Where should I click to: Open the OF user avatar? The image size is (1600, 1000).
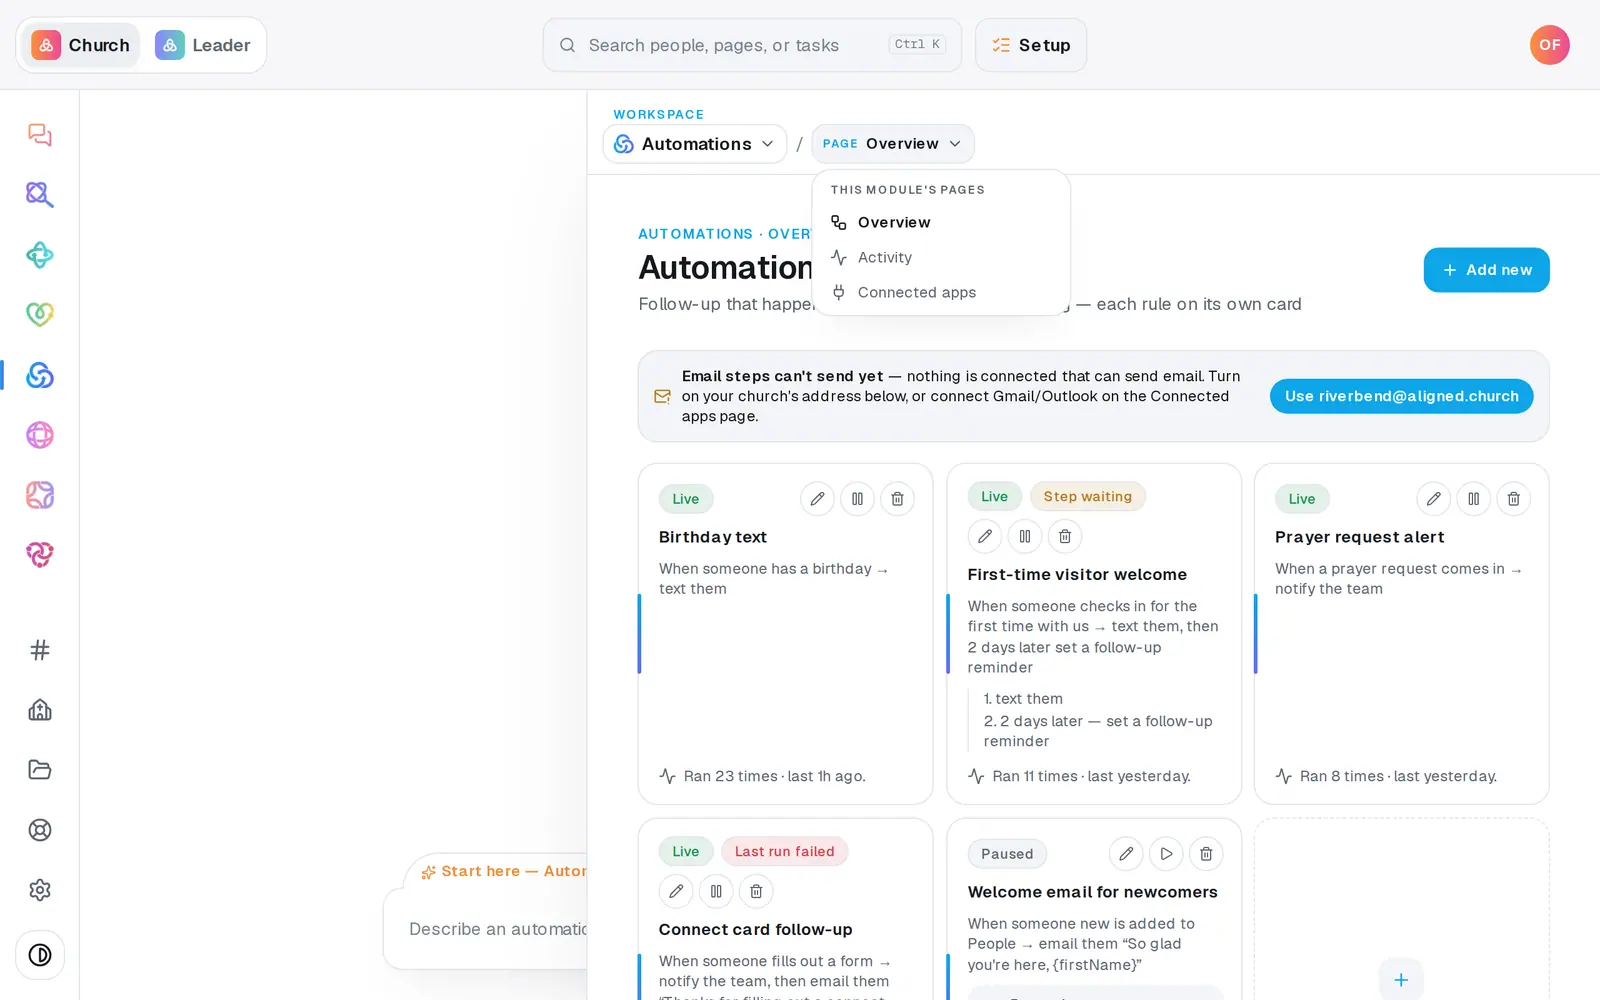pos(1549,45)
